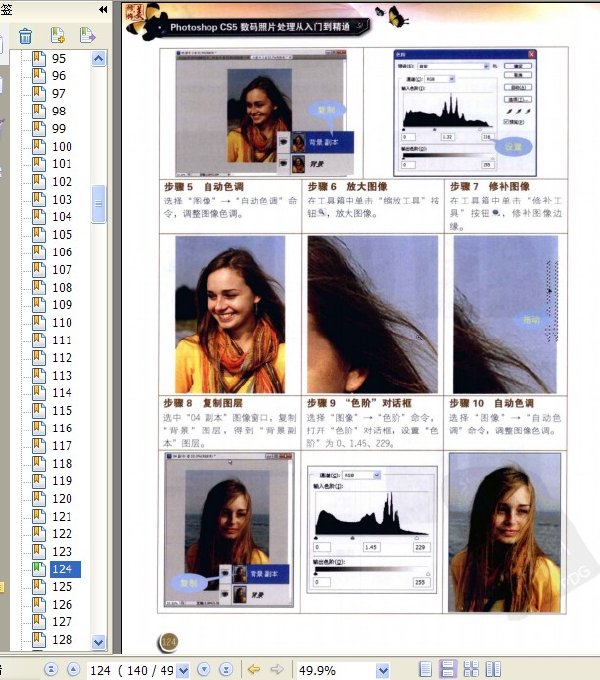Open bookmark 98

coord(59,111)
